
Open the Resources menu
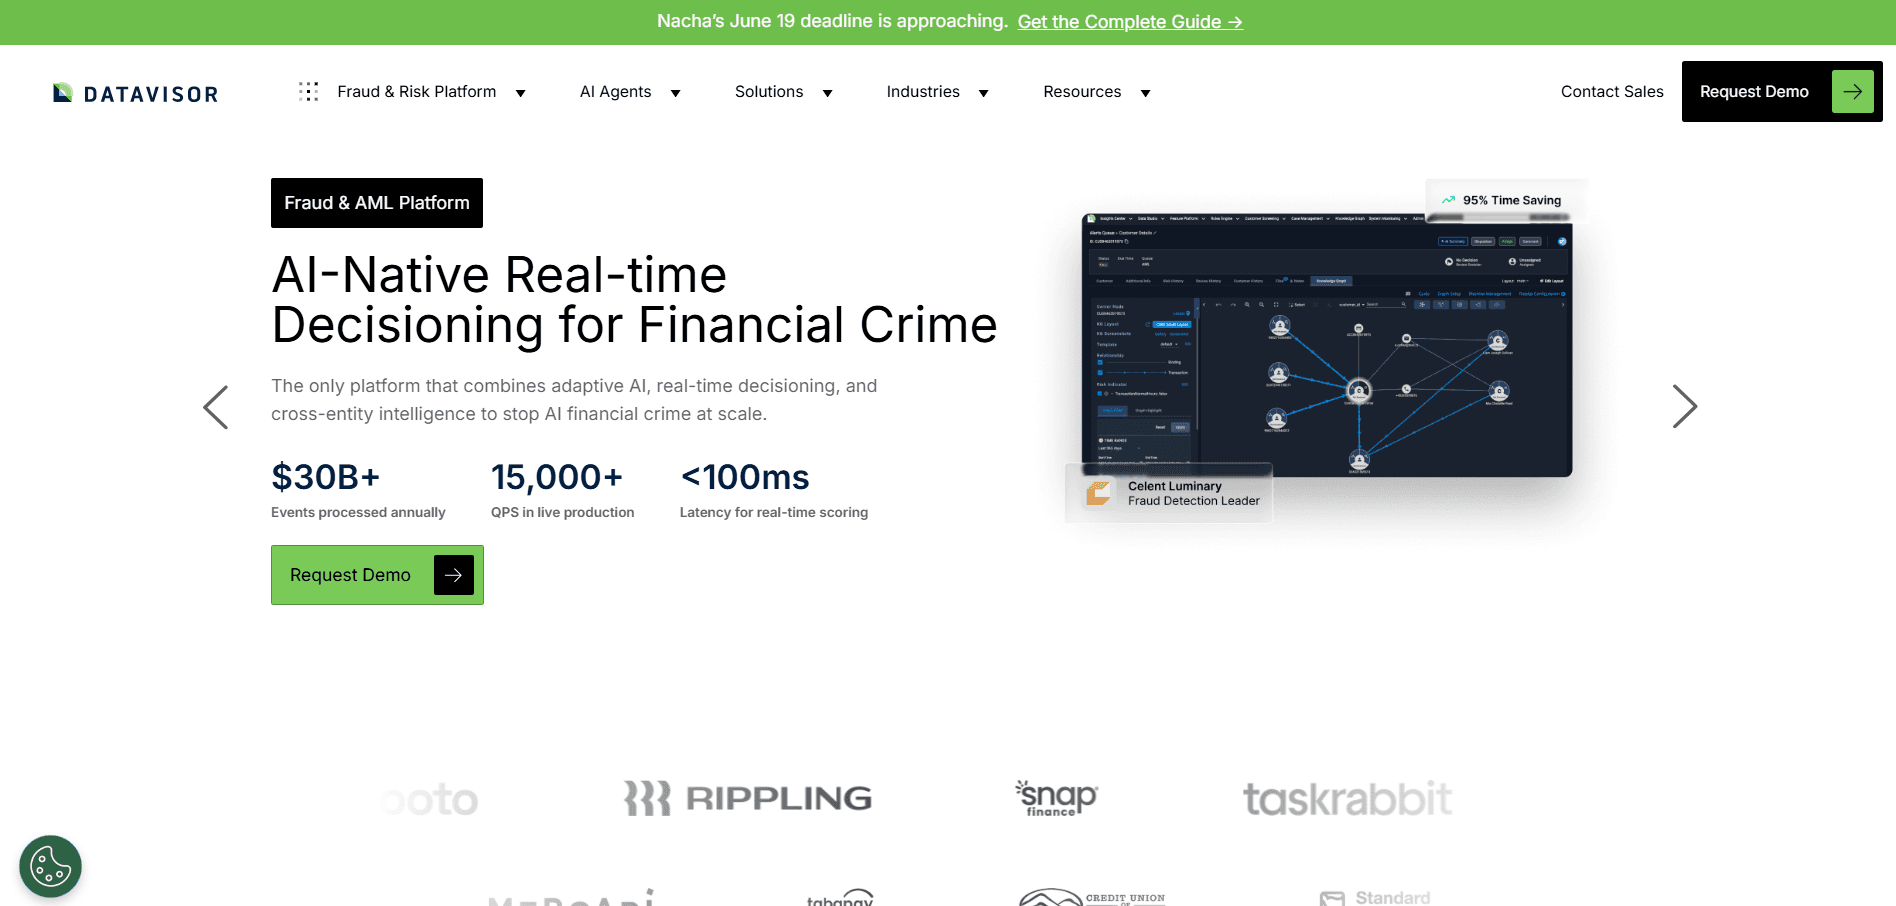coord(1082,92)
